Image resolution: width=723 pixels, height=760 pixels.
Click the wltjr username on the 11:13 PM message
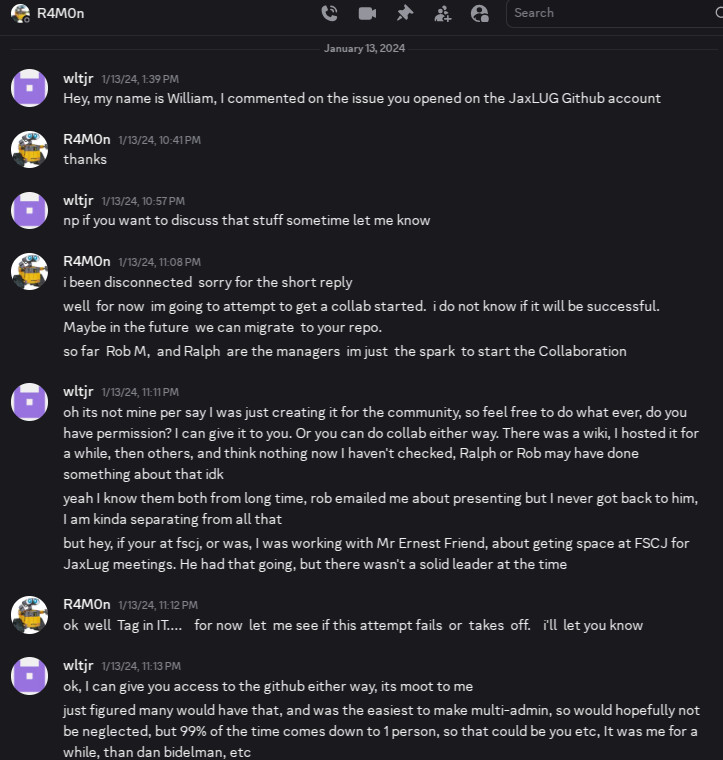pyautogui.click(x=78, y=665)
